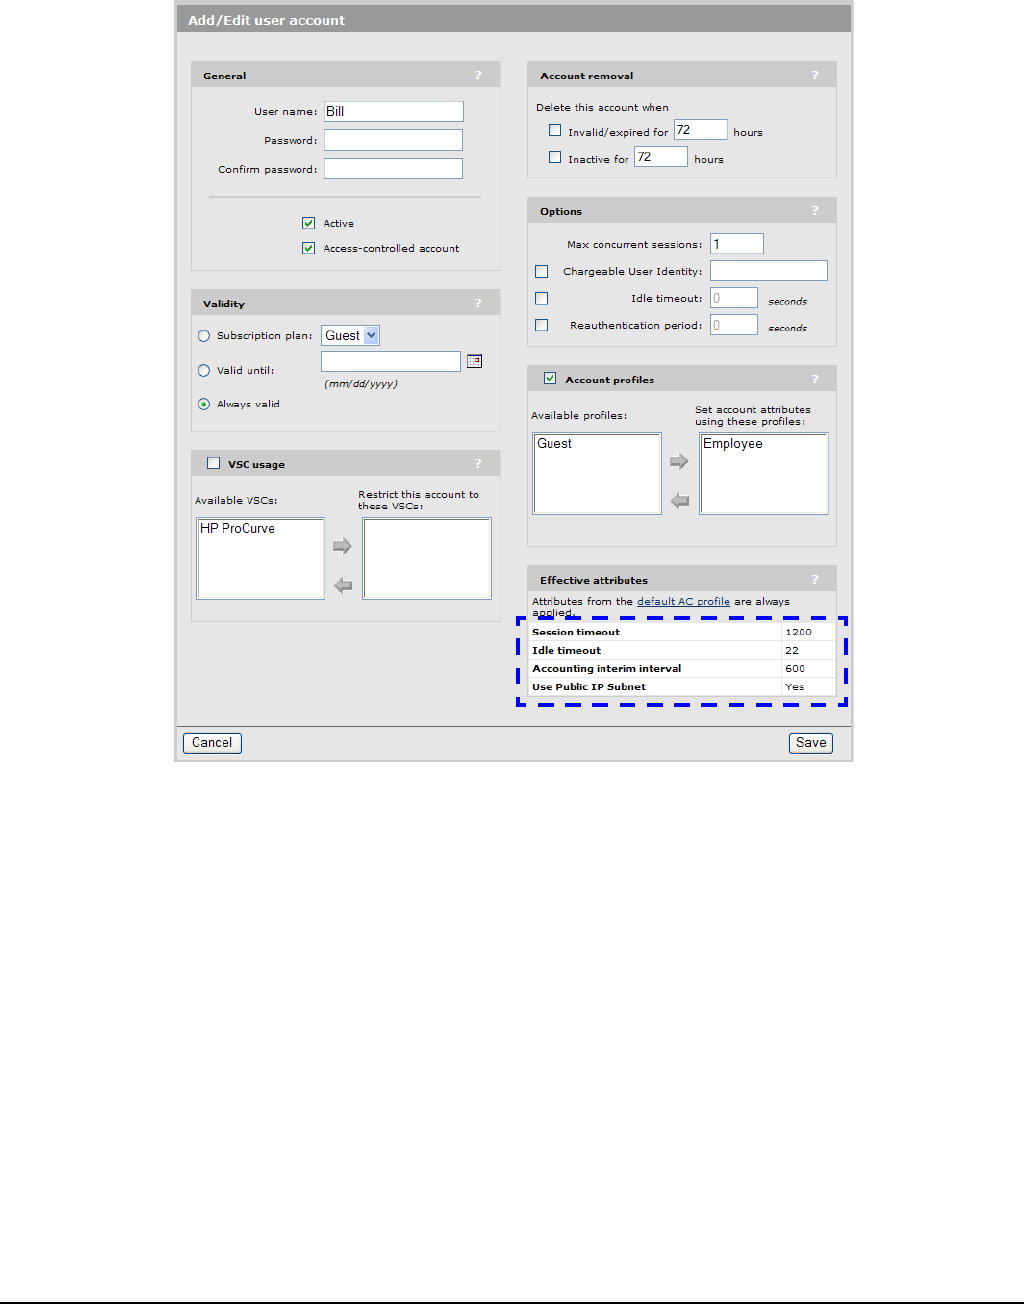Enable deletion when Inactive
1024x1304 pixels.
555,157
